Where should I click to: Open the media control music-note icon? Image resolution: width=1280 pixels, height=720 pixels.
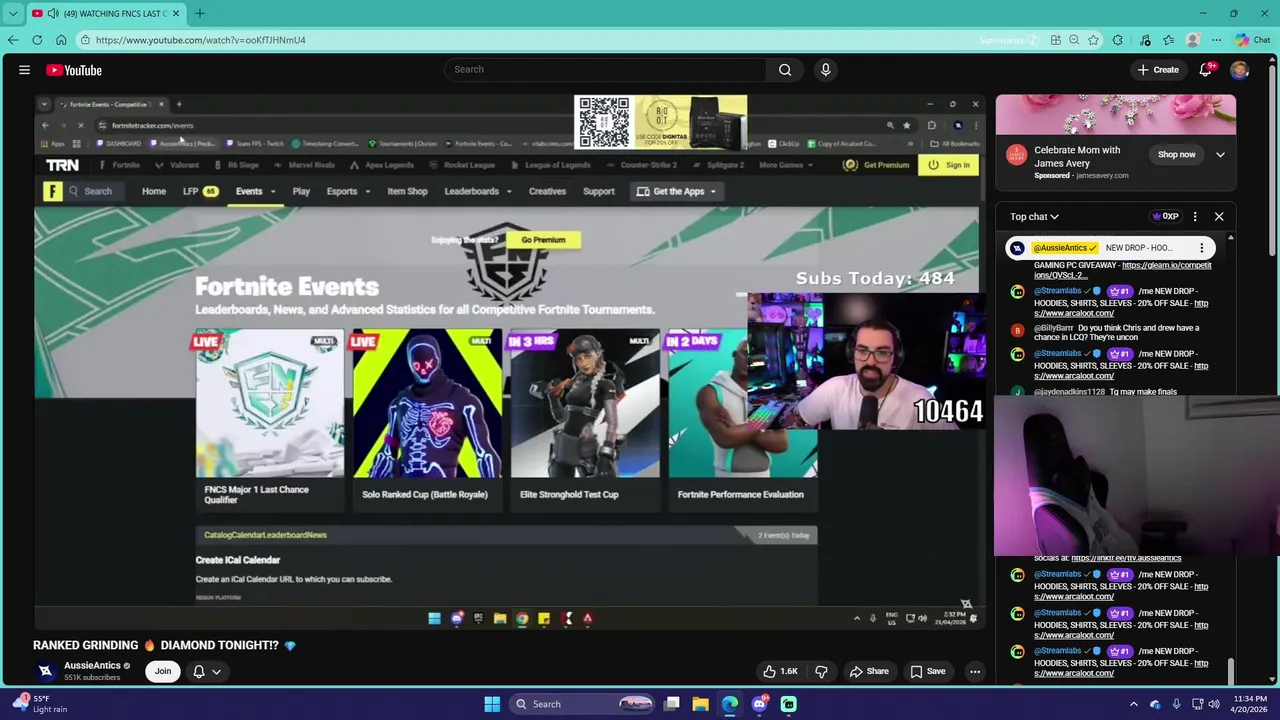(x=1145, y=40)
